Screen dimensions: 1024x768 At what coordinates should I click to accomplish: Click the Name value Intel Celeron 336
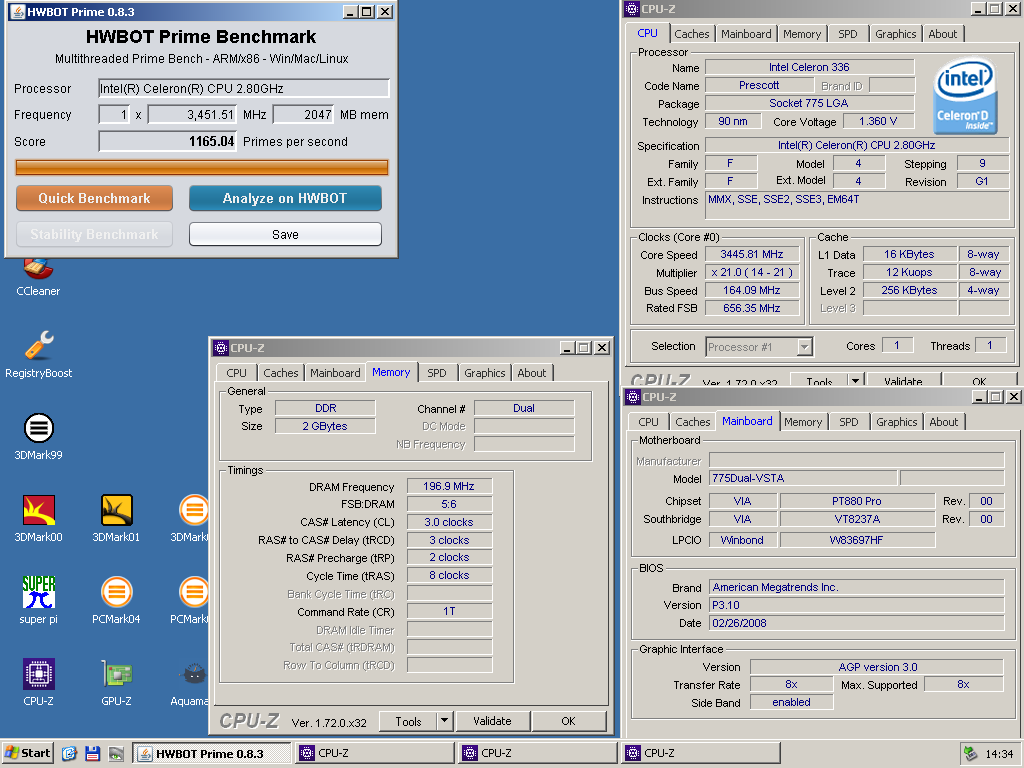coord(809,67)
